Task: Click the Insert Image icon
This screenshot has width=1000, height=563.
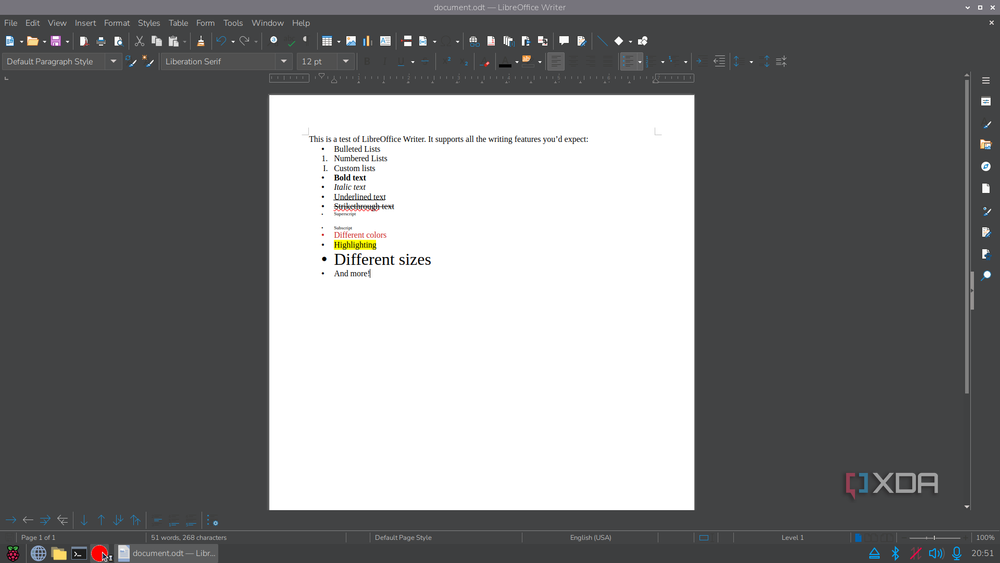Action: click(351, 41)
